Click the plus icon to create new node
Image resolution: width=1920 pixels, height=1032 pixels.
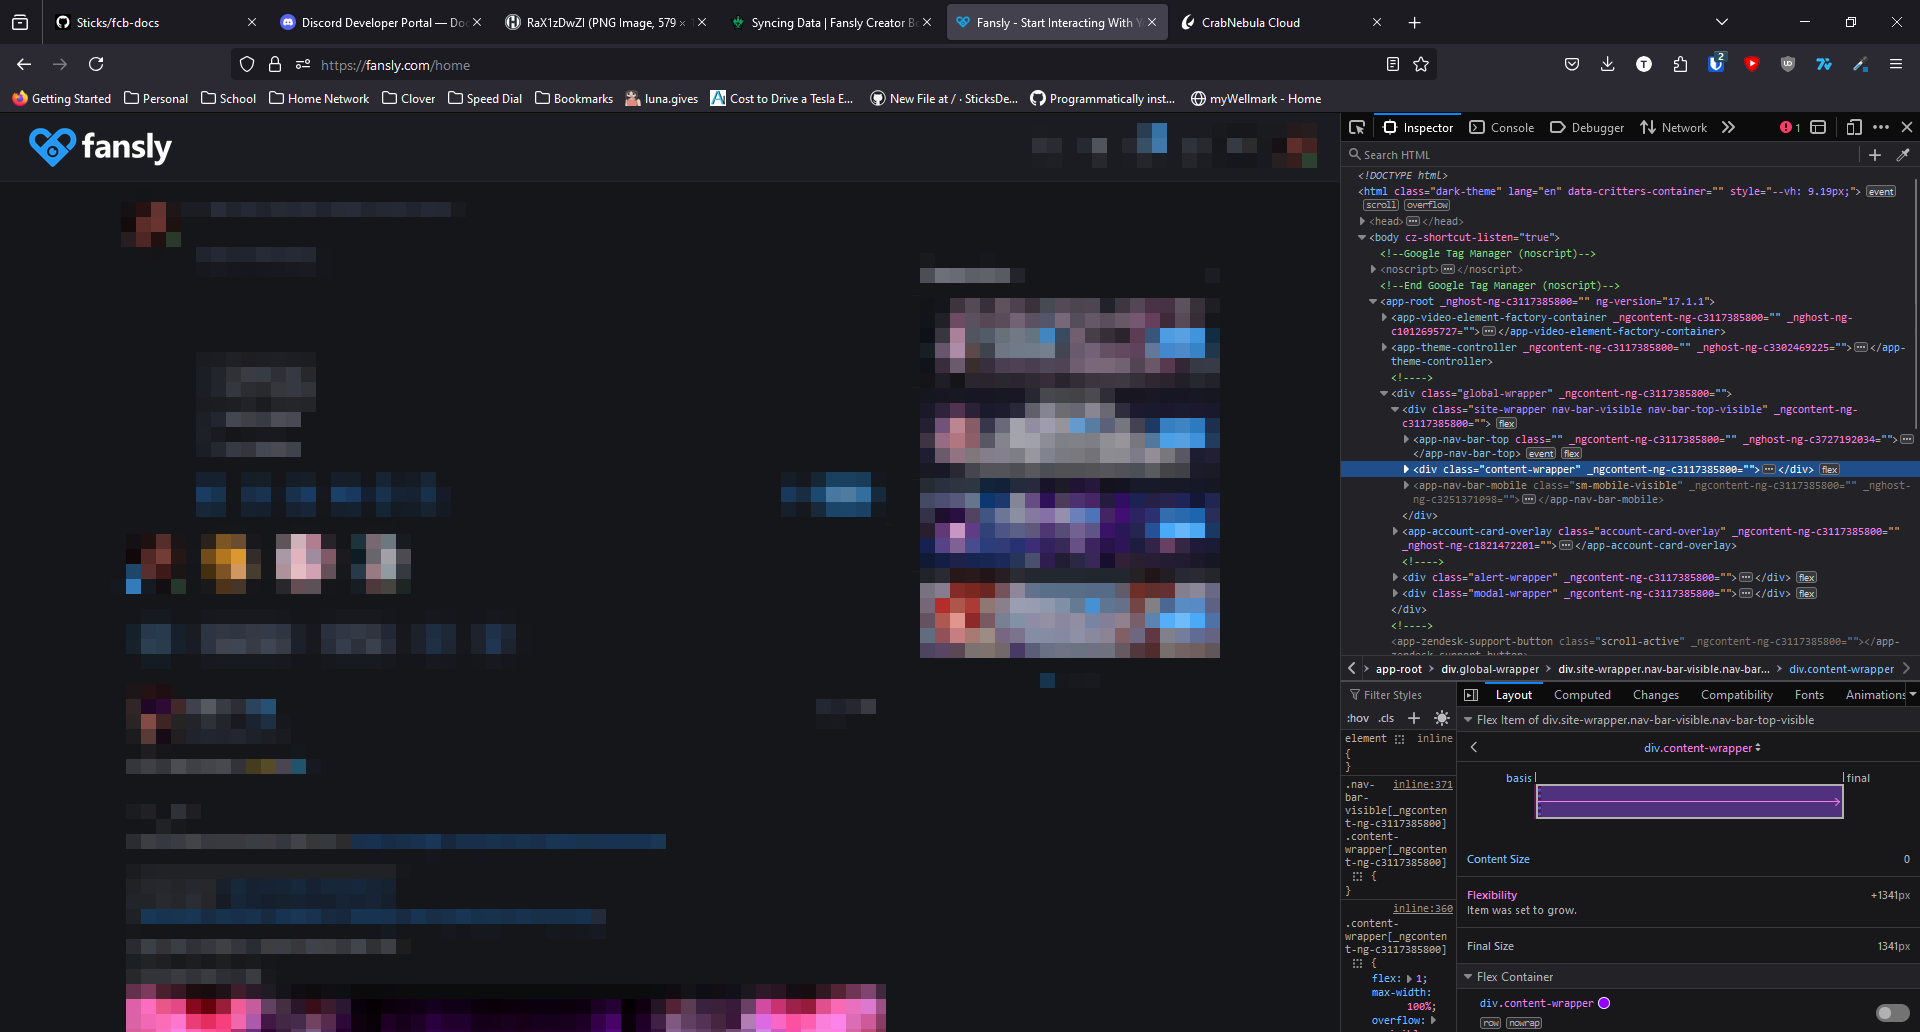point(1875,155)
